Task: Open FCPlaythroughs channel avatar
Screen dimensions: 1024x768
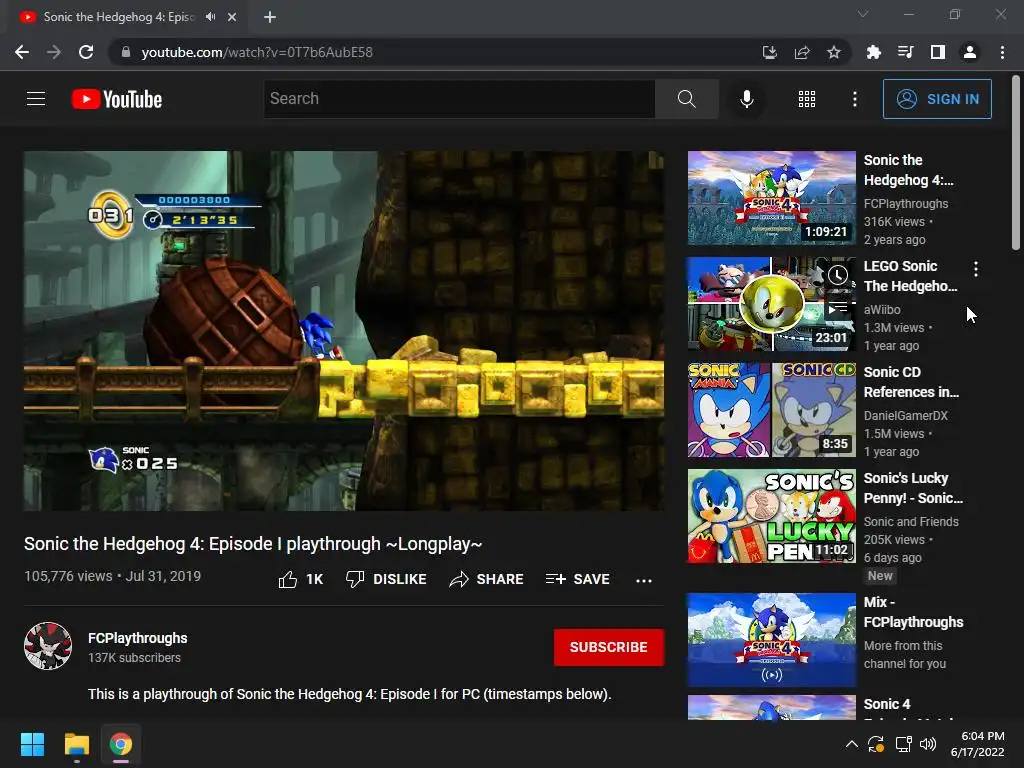Action: click(x=48, y=646)
